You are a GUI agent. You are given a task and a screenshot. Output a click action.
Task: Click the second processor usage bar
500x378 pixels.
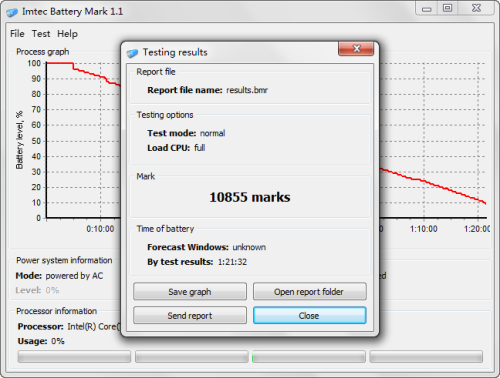(192, 356)
